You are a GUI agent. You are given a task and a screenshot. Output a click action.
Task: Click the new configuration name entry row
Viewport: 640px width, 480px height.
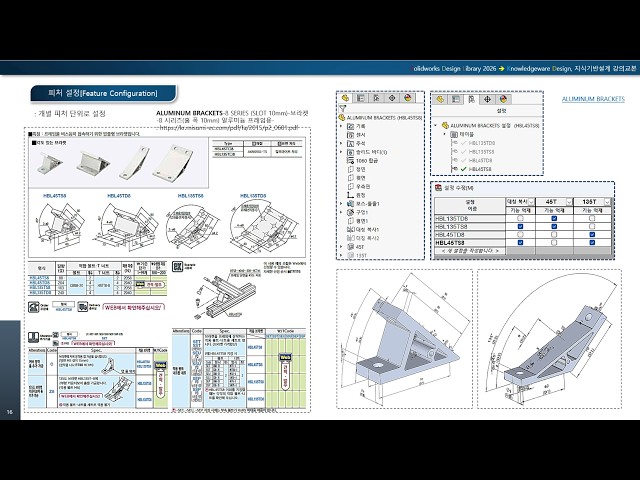click(470, 251)
